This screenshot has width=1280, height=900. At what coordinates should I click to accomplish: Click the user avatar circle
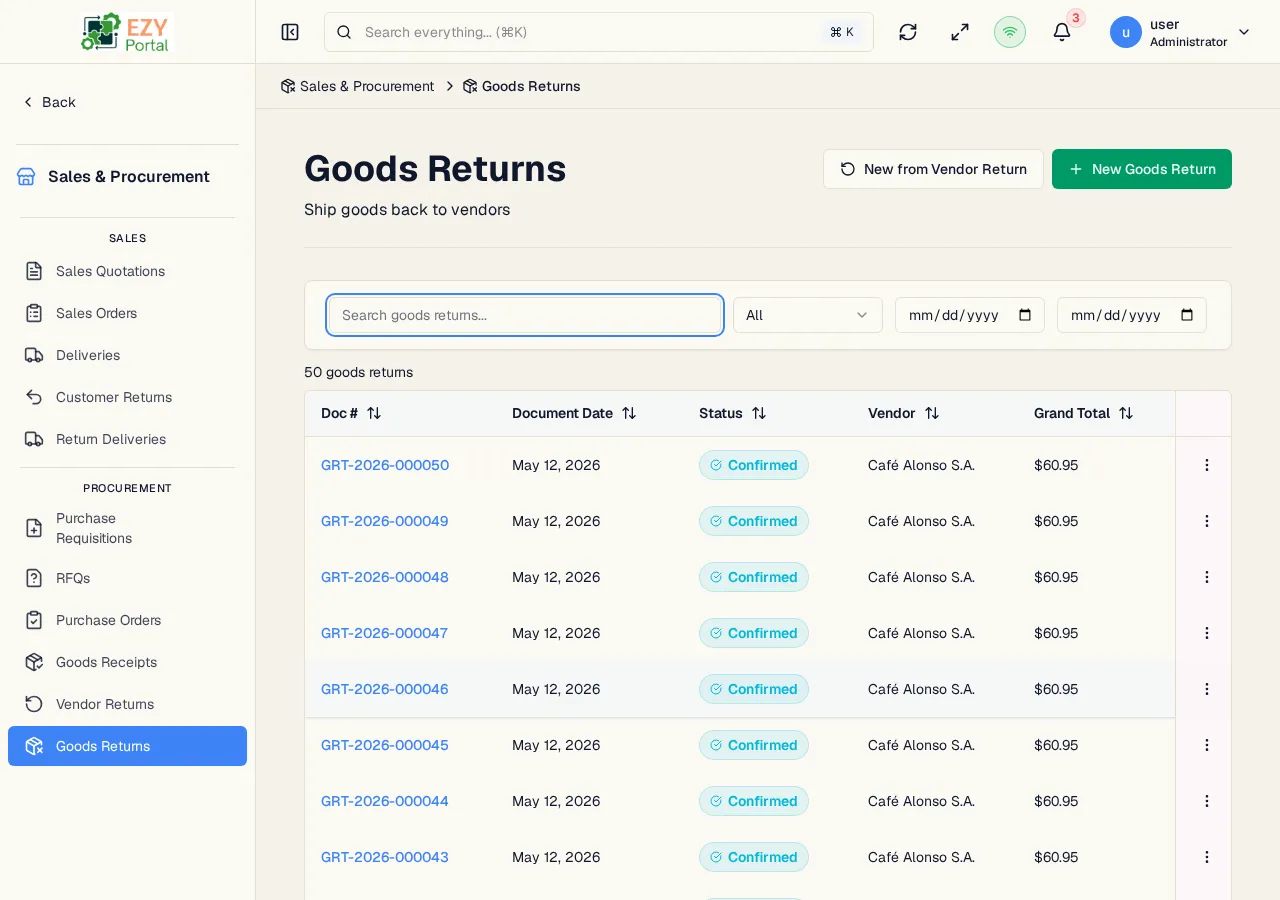[1126, 32]
